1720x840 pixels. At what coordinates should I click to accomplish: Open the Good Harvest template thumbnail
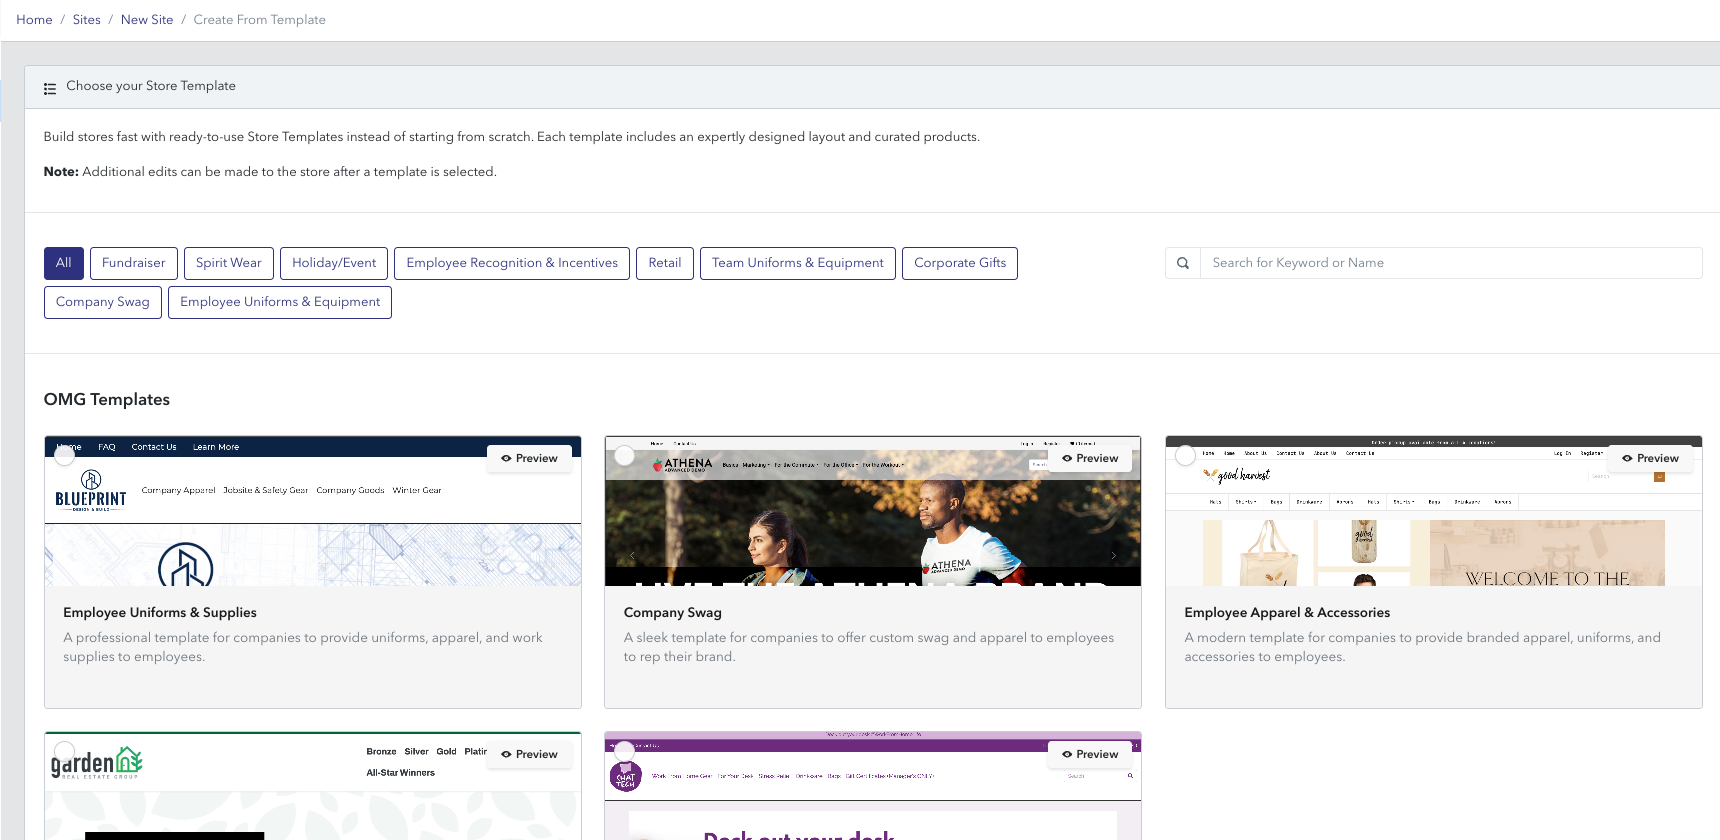pos(1434,511)
